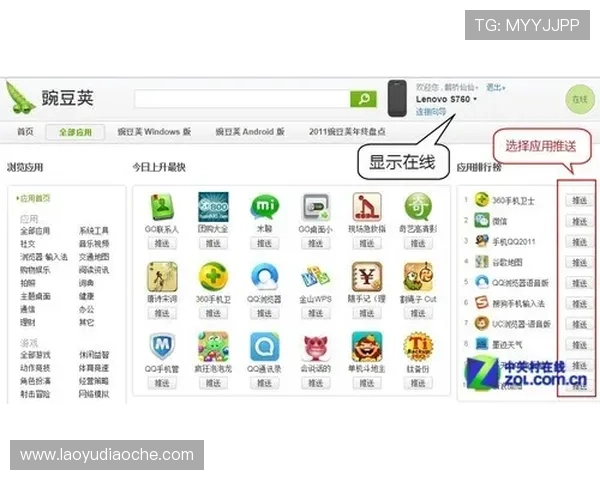The width and height of the screenshot is (600, 480).
Task: Open the QQ浏览器 icon in the grid
Action: point(264,277)
